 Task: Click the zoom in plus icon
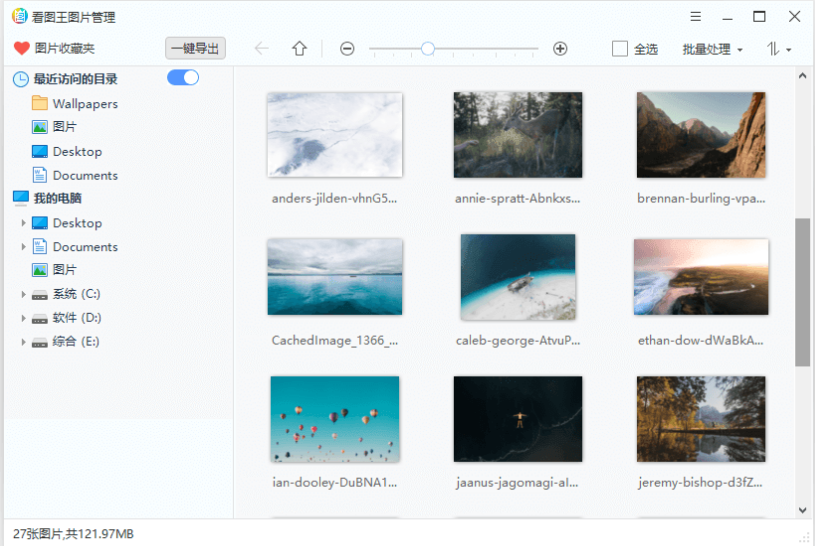[560, 49]
